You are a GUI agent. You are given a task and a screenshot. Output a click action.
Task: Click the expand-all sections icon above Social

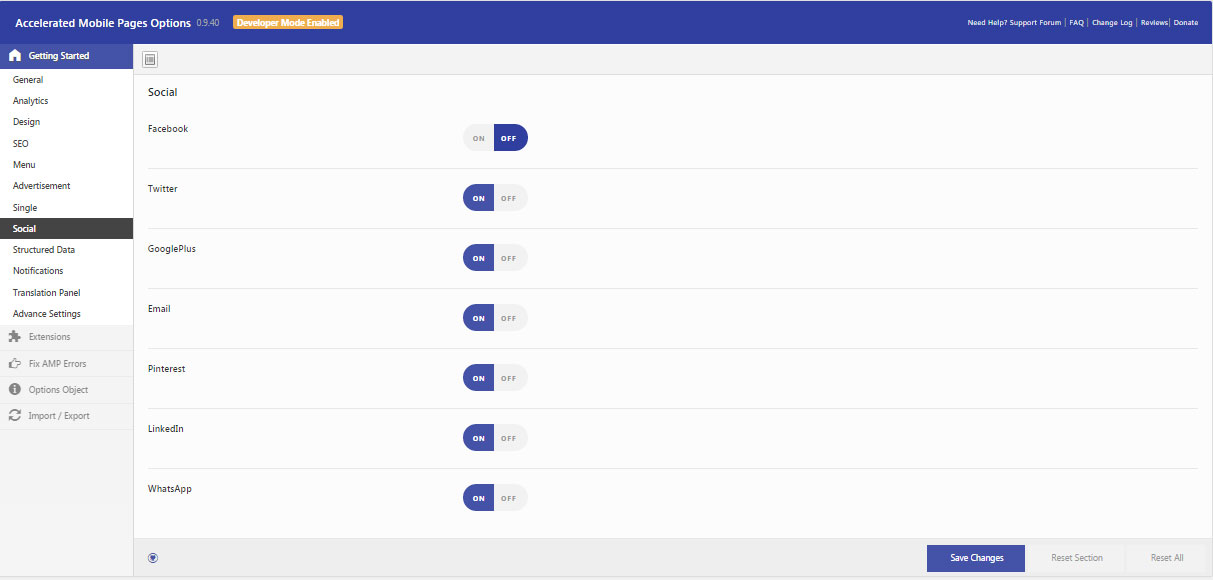[x=150, y=60]
